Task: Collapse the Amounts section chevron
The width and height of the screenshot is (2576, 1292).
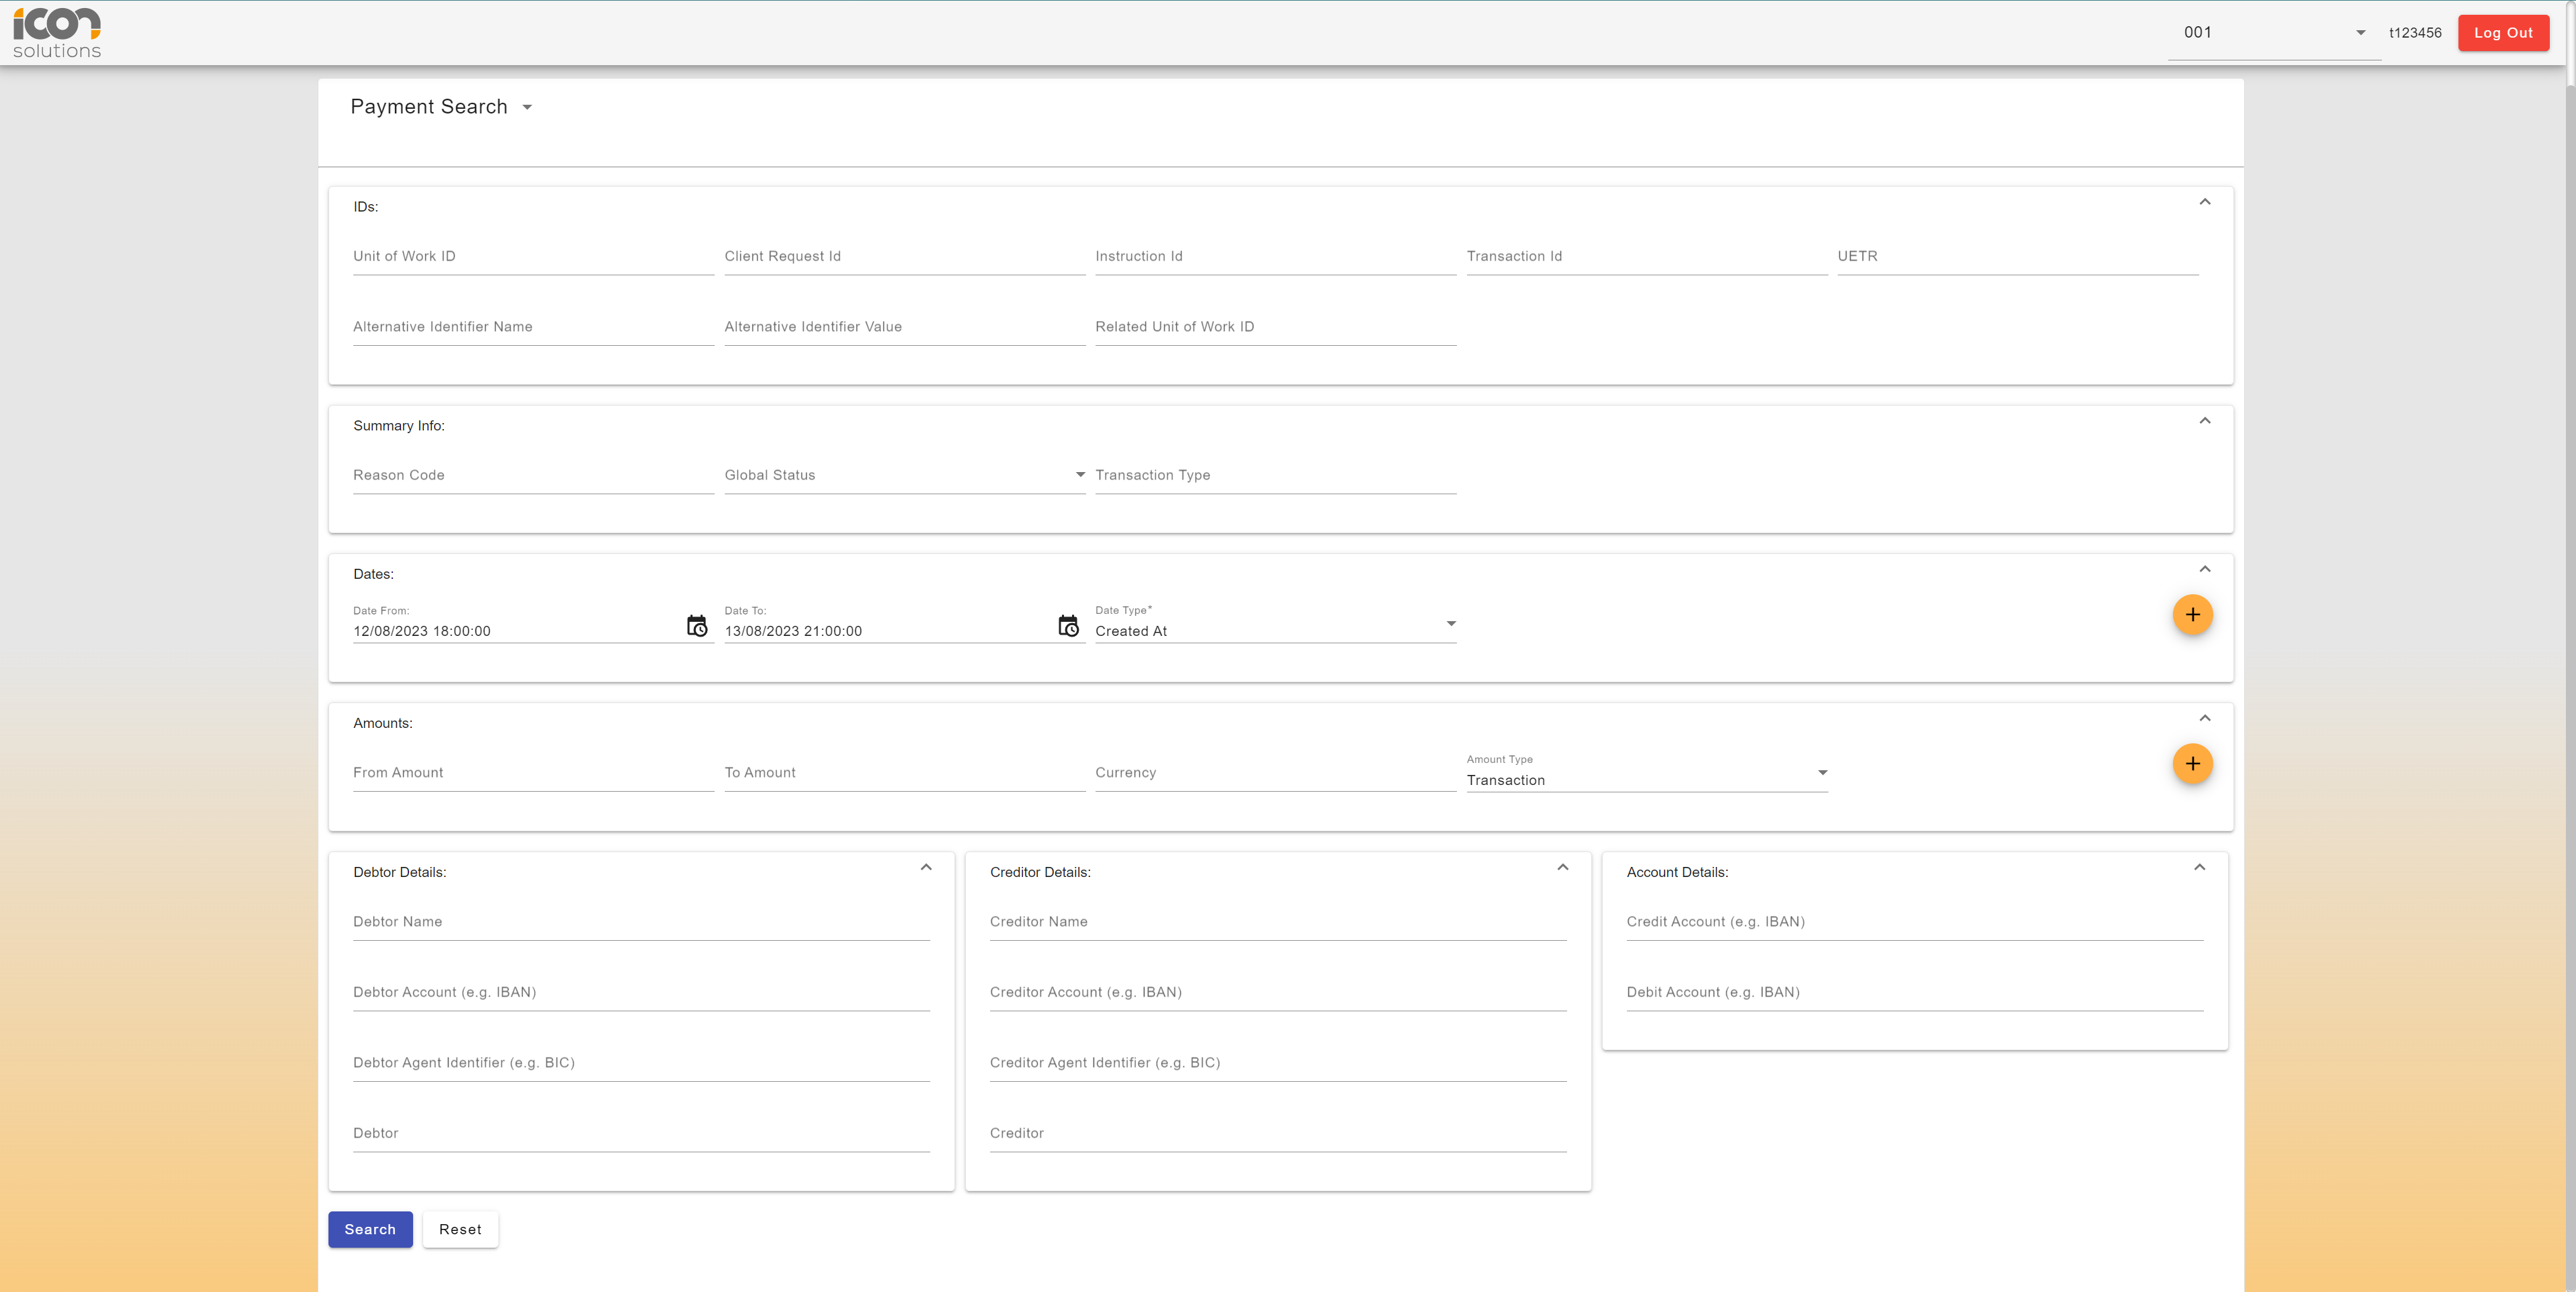Action: (x=2204, y=718)
